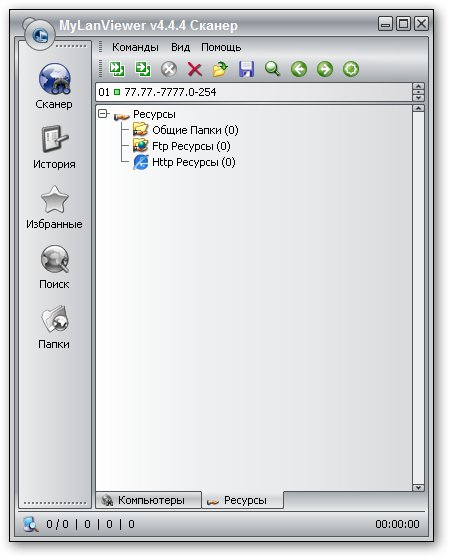This screenshot has width=449, height=557.
Task: Click the second green scan toolbar icon
Action: (x=143, y=69)
